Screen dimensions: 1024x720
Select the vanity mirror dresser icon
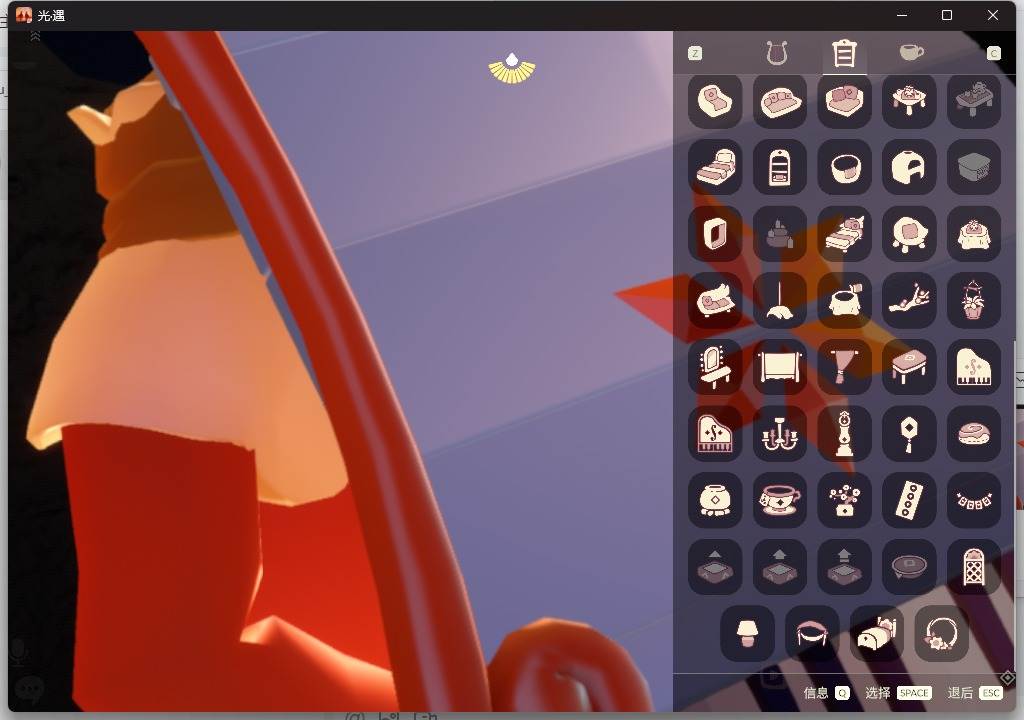click(x=715, y=367)
